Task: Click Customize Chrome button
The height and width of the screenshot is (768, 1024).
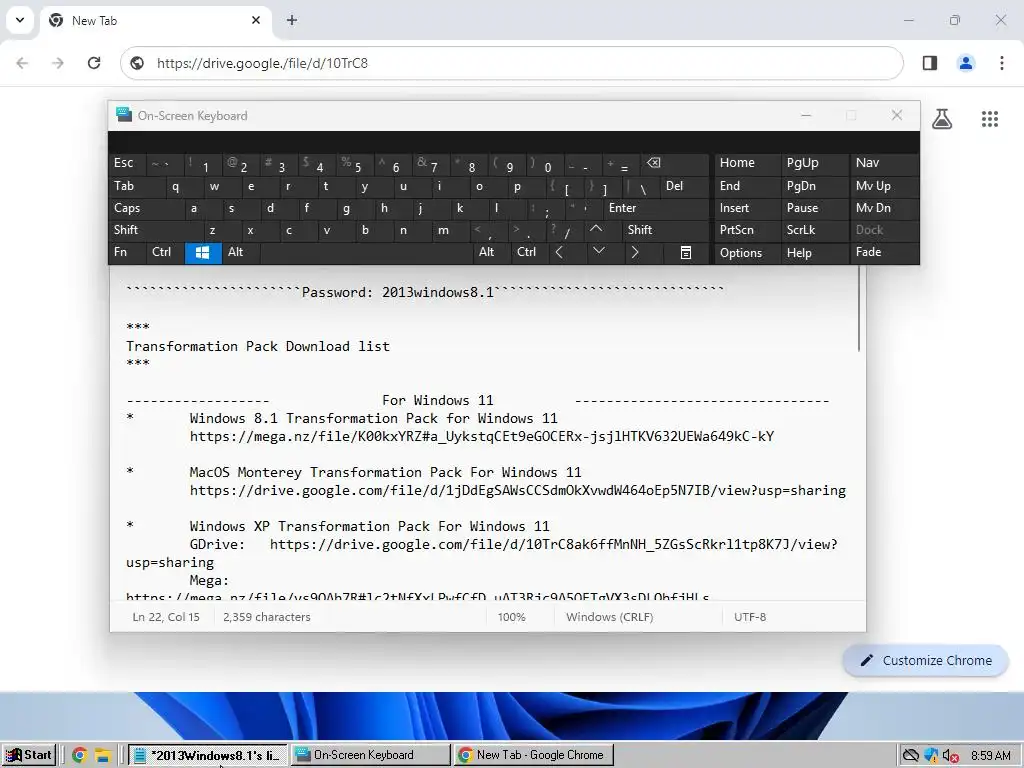Action: [x=926, y=660]
